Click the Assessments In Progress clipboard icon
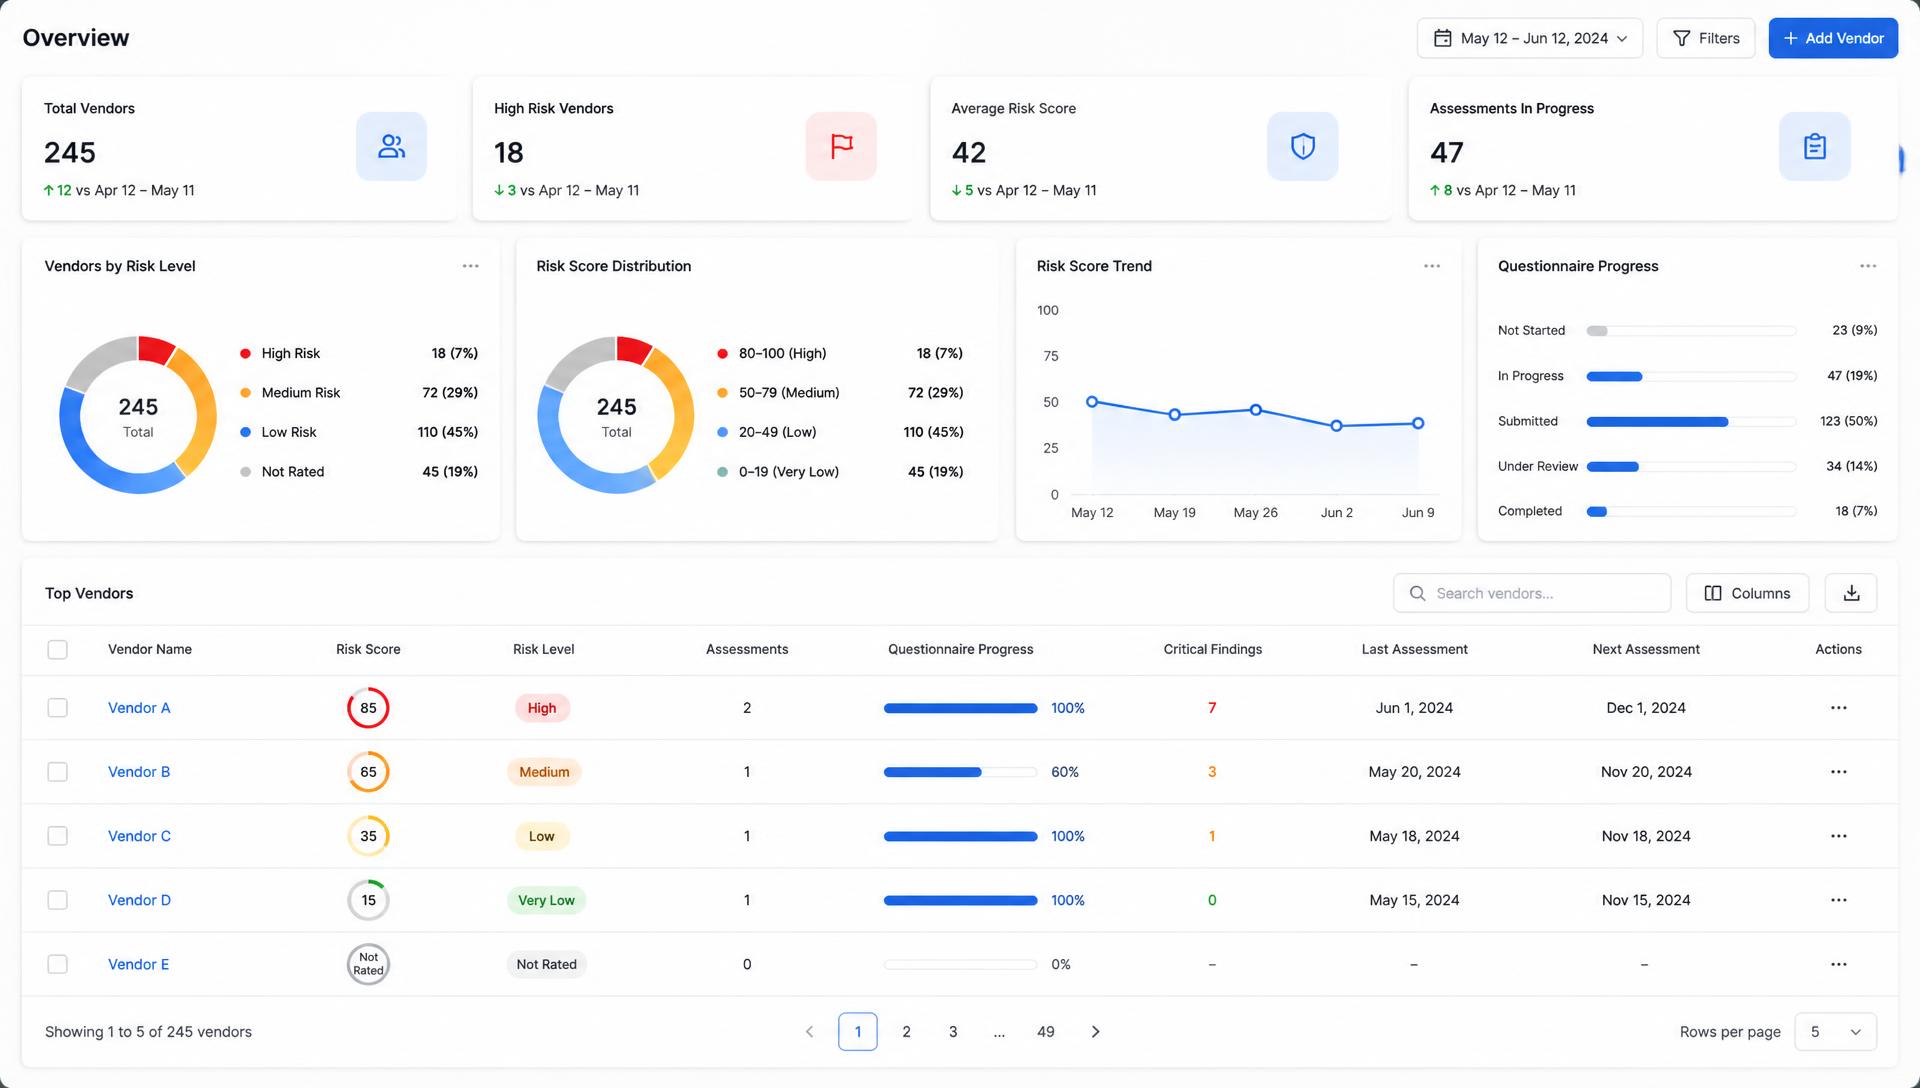Image resolution: width=1920 pixels, height=1088 pixels. pos(1814,146)
